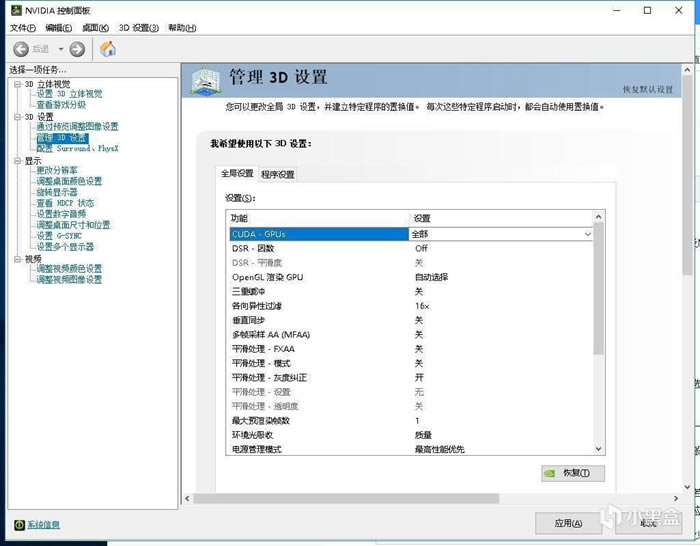
Task: Select the 平滑处理 - 灰度纠正 row
Action: pos(411,377)
